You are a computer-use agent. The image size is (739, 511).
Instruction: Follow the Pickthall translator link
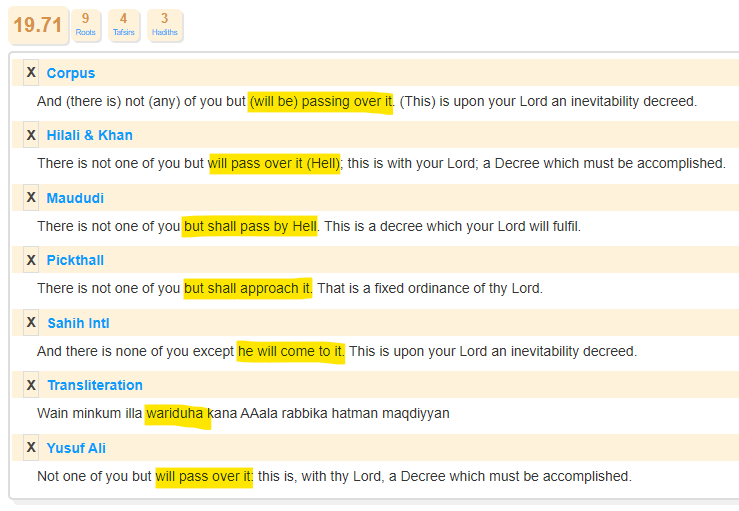[75, 260]
